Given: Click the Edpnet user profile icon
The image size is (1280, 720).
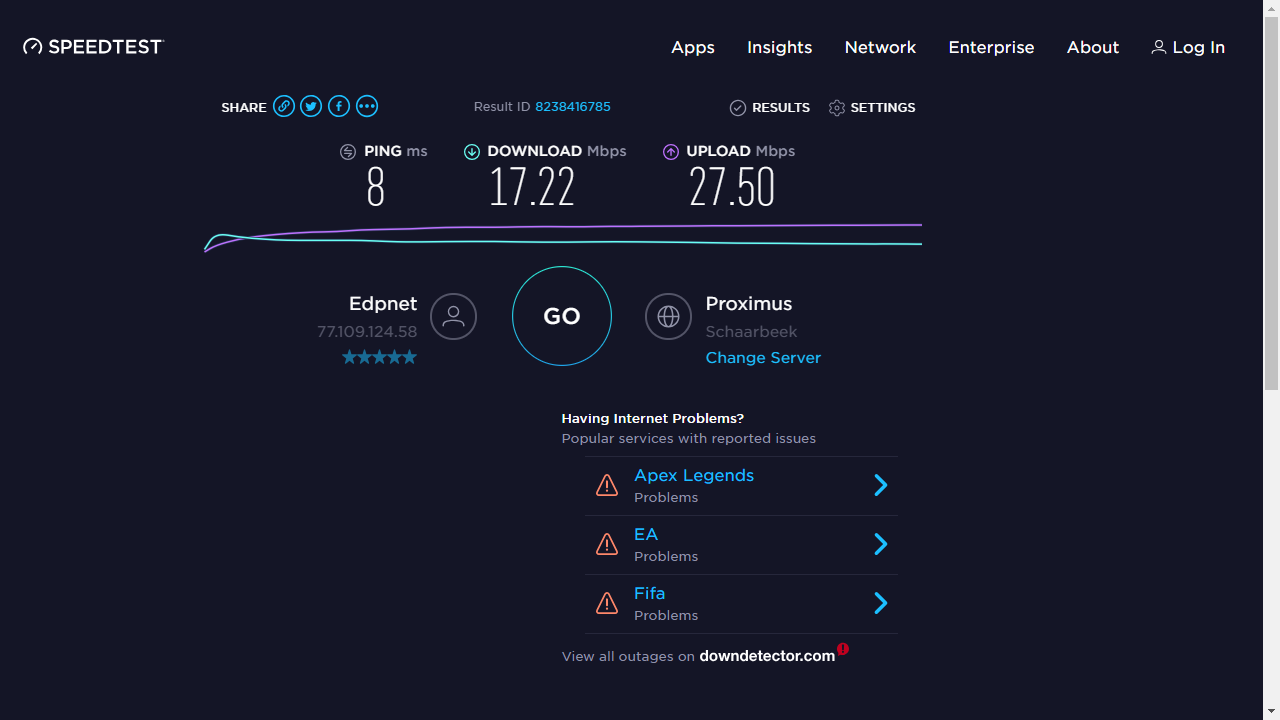Looking at the screenshot, I should pos(453,317).
